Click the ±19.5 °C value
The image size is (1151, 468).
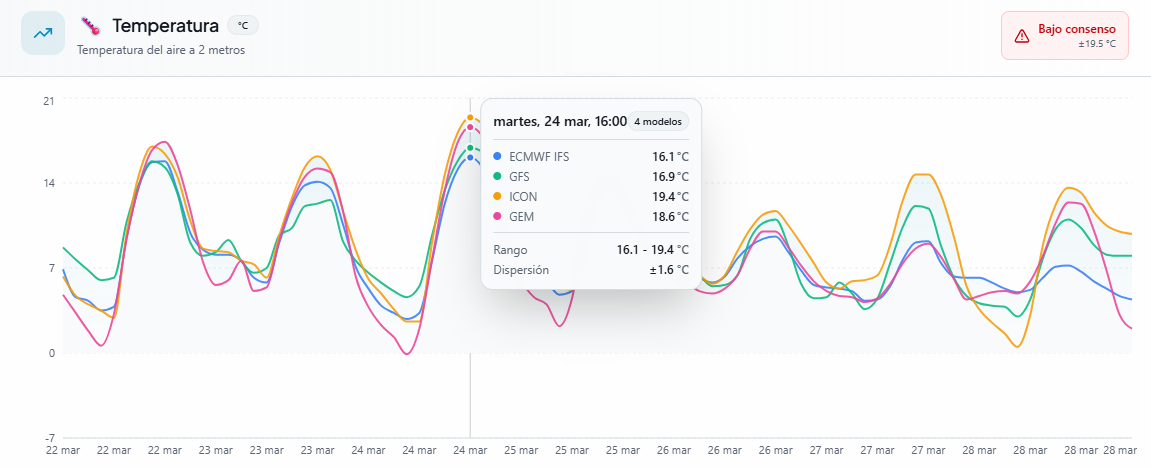click(x=1096, y=44)
